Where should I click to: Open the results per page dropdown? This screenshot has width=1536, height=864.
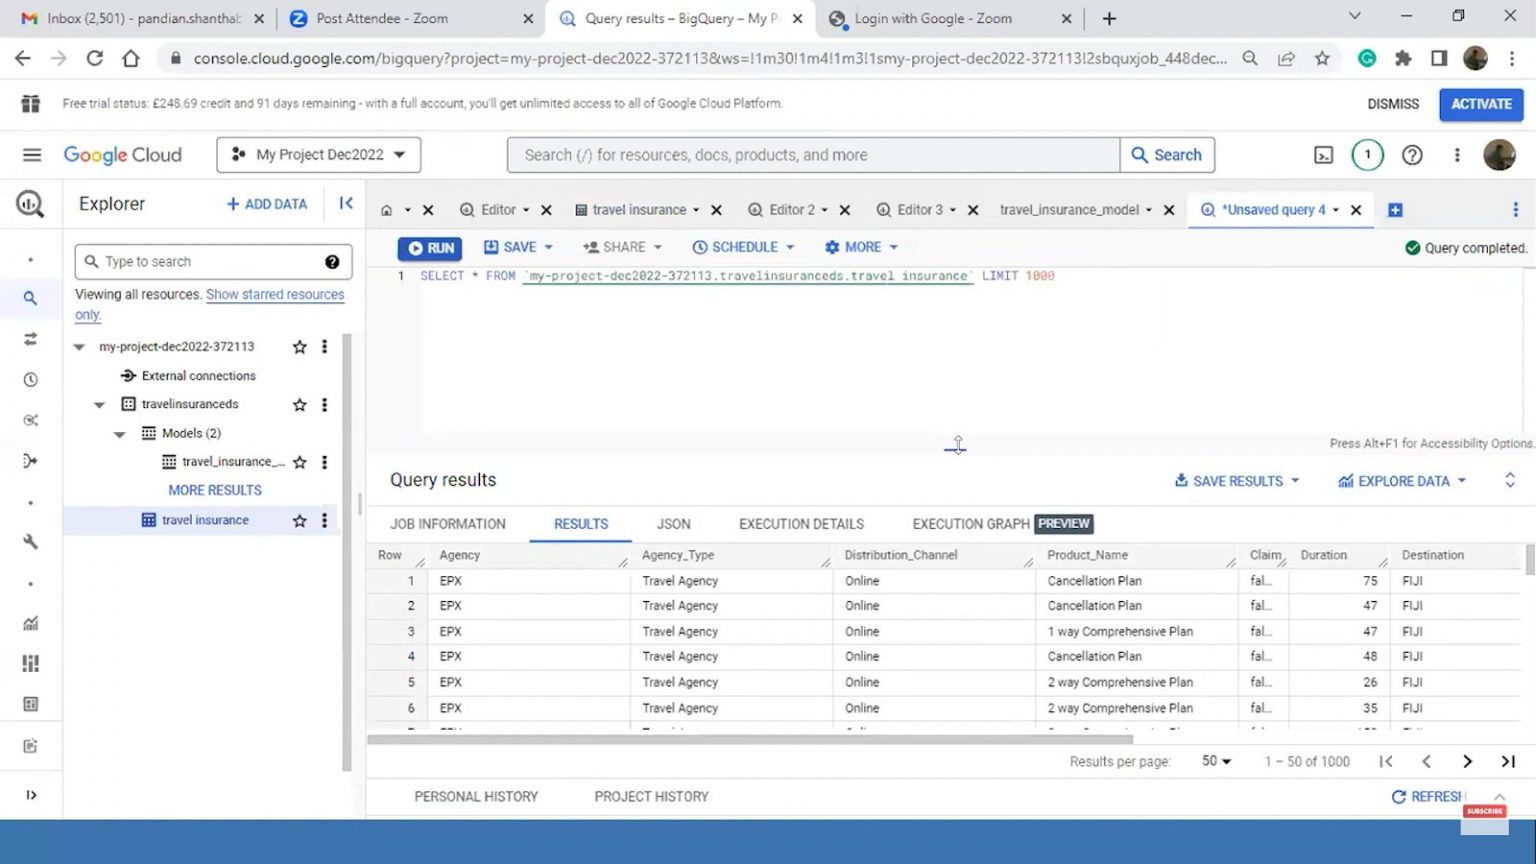tap(1214, 761)
